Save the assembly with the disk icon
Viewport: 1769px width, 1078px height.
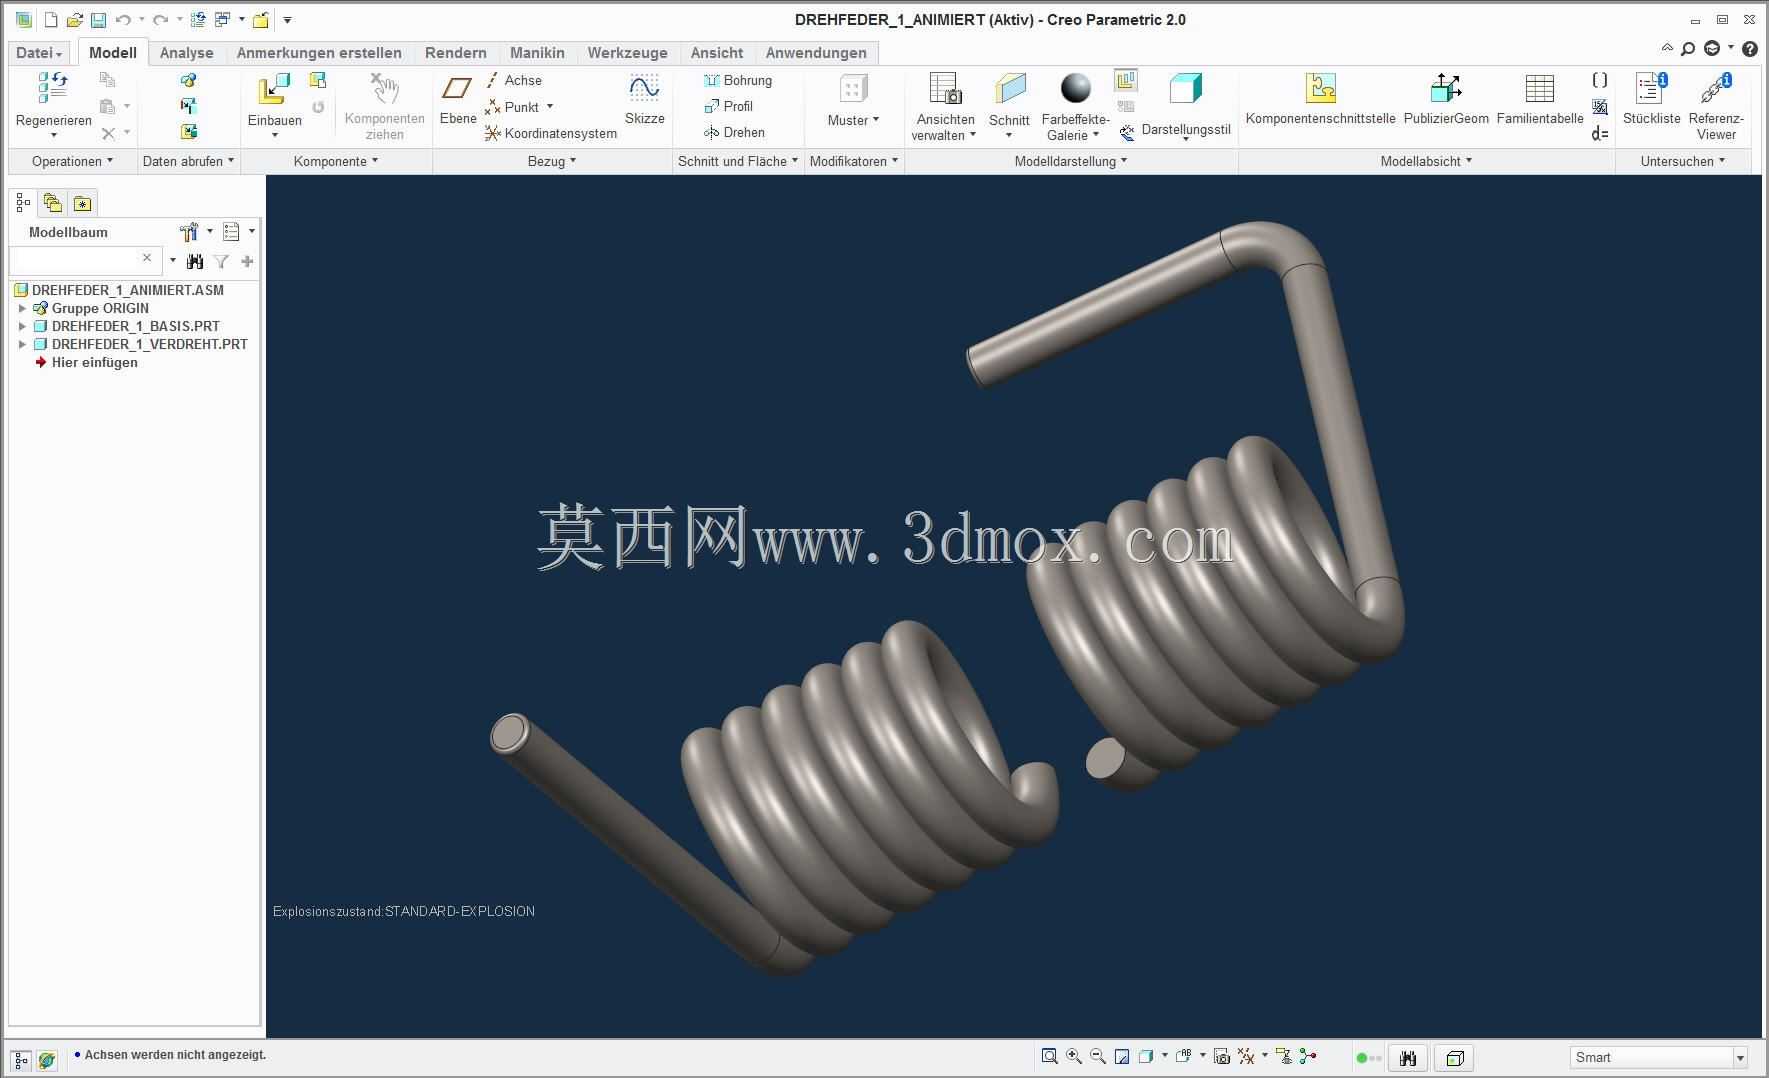98,20
